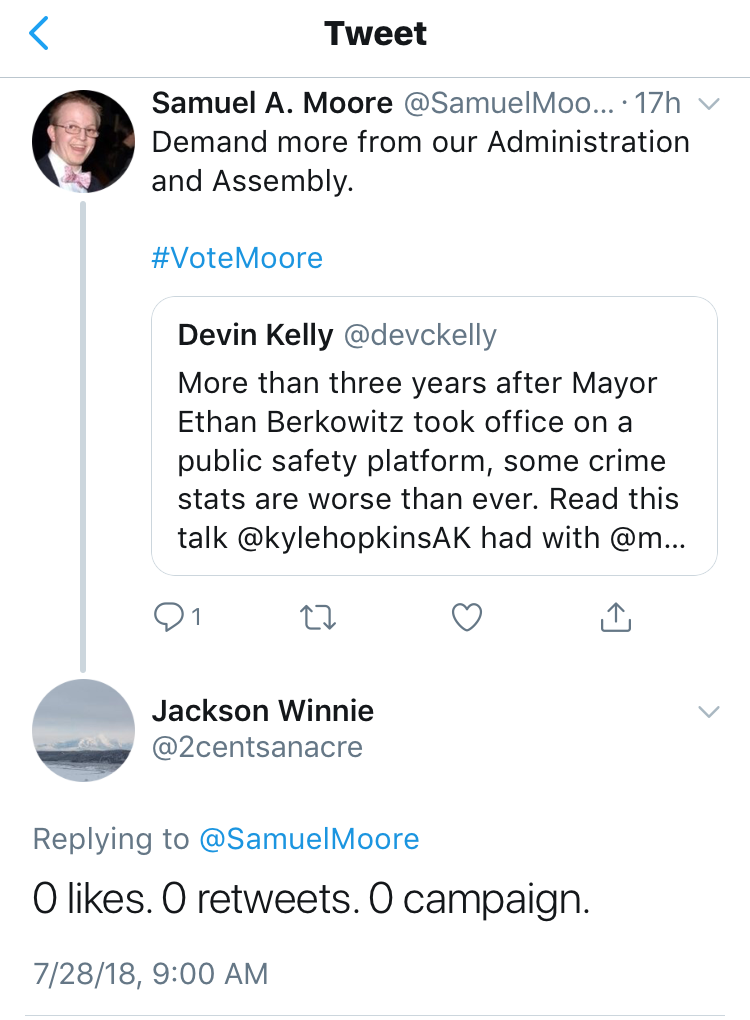
Task: Tap the Samuel A. Moore display name
Action: (x=272, y=103)
